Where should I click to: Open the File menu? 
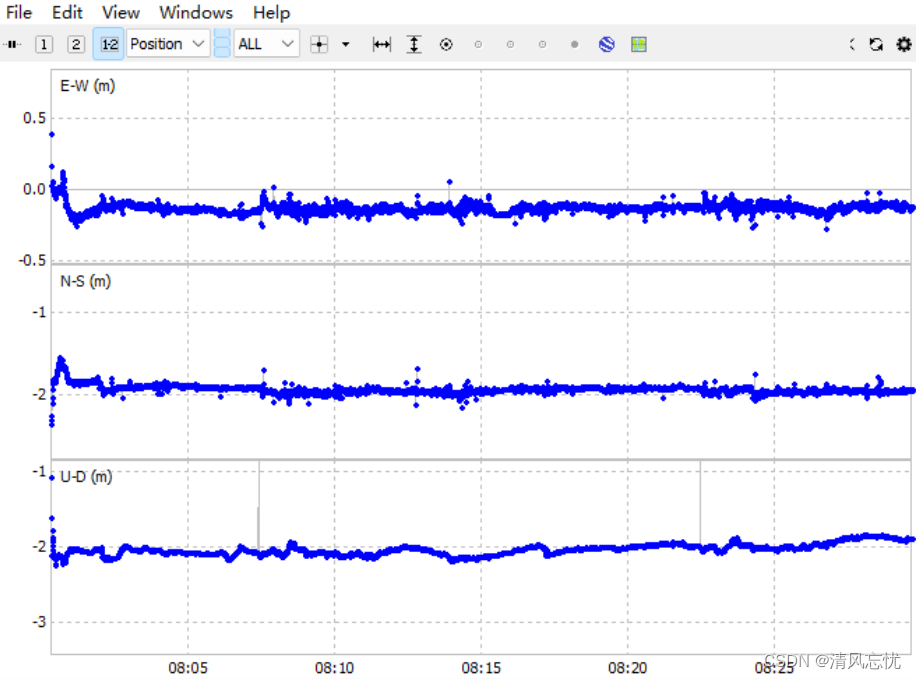click(x=19, y=12)
